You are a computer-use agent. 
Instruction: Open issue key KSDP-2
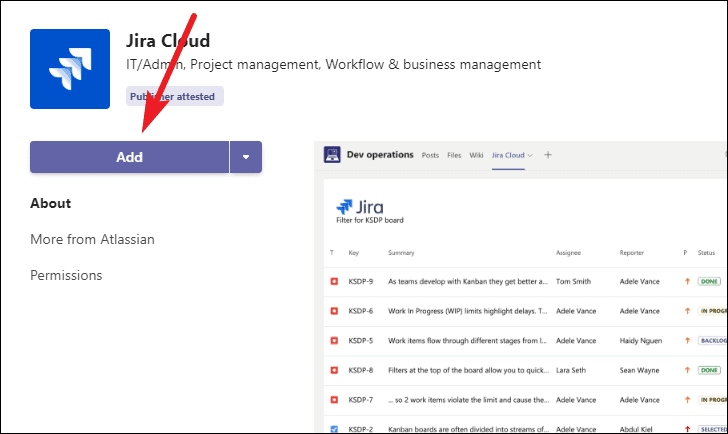[x=361, y=429]
